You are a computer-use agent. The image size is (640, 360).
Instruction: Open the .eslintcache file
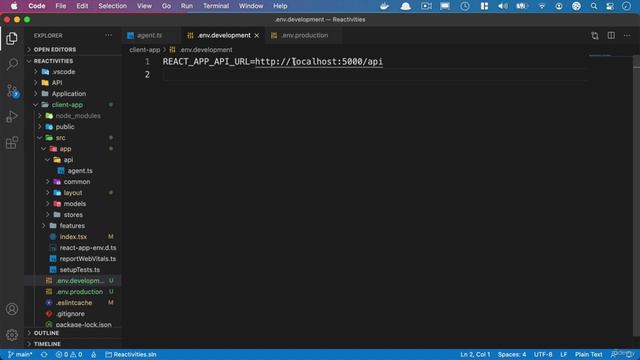(x=73, y=303)
